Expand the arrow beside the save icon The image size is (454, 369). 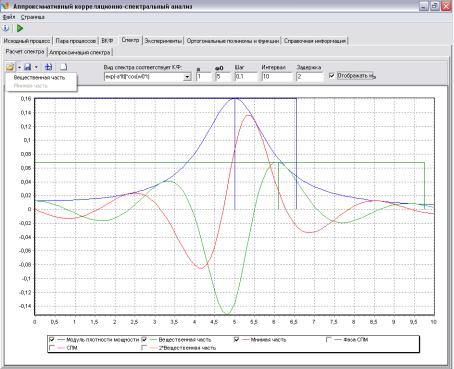(x=36, y=68)
